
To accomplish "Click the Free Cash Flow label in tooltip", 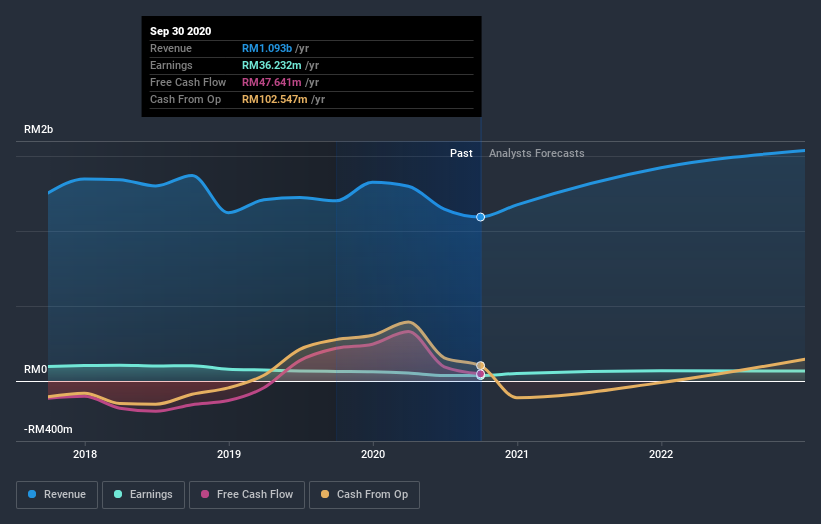I will point(188,82).
